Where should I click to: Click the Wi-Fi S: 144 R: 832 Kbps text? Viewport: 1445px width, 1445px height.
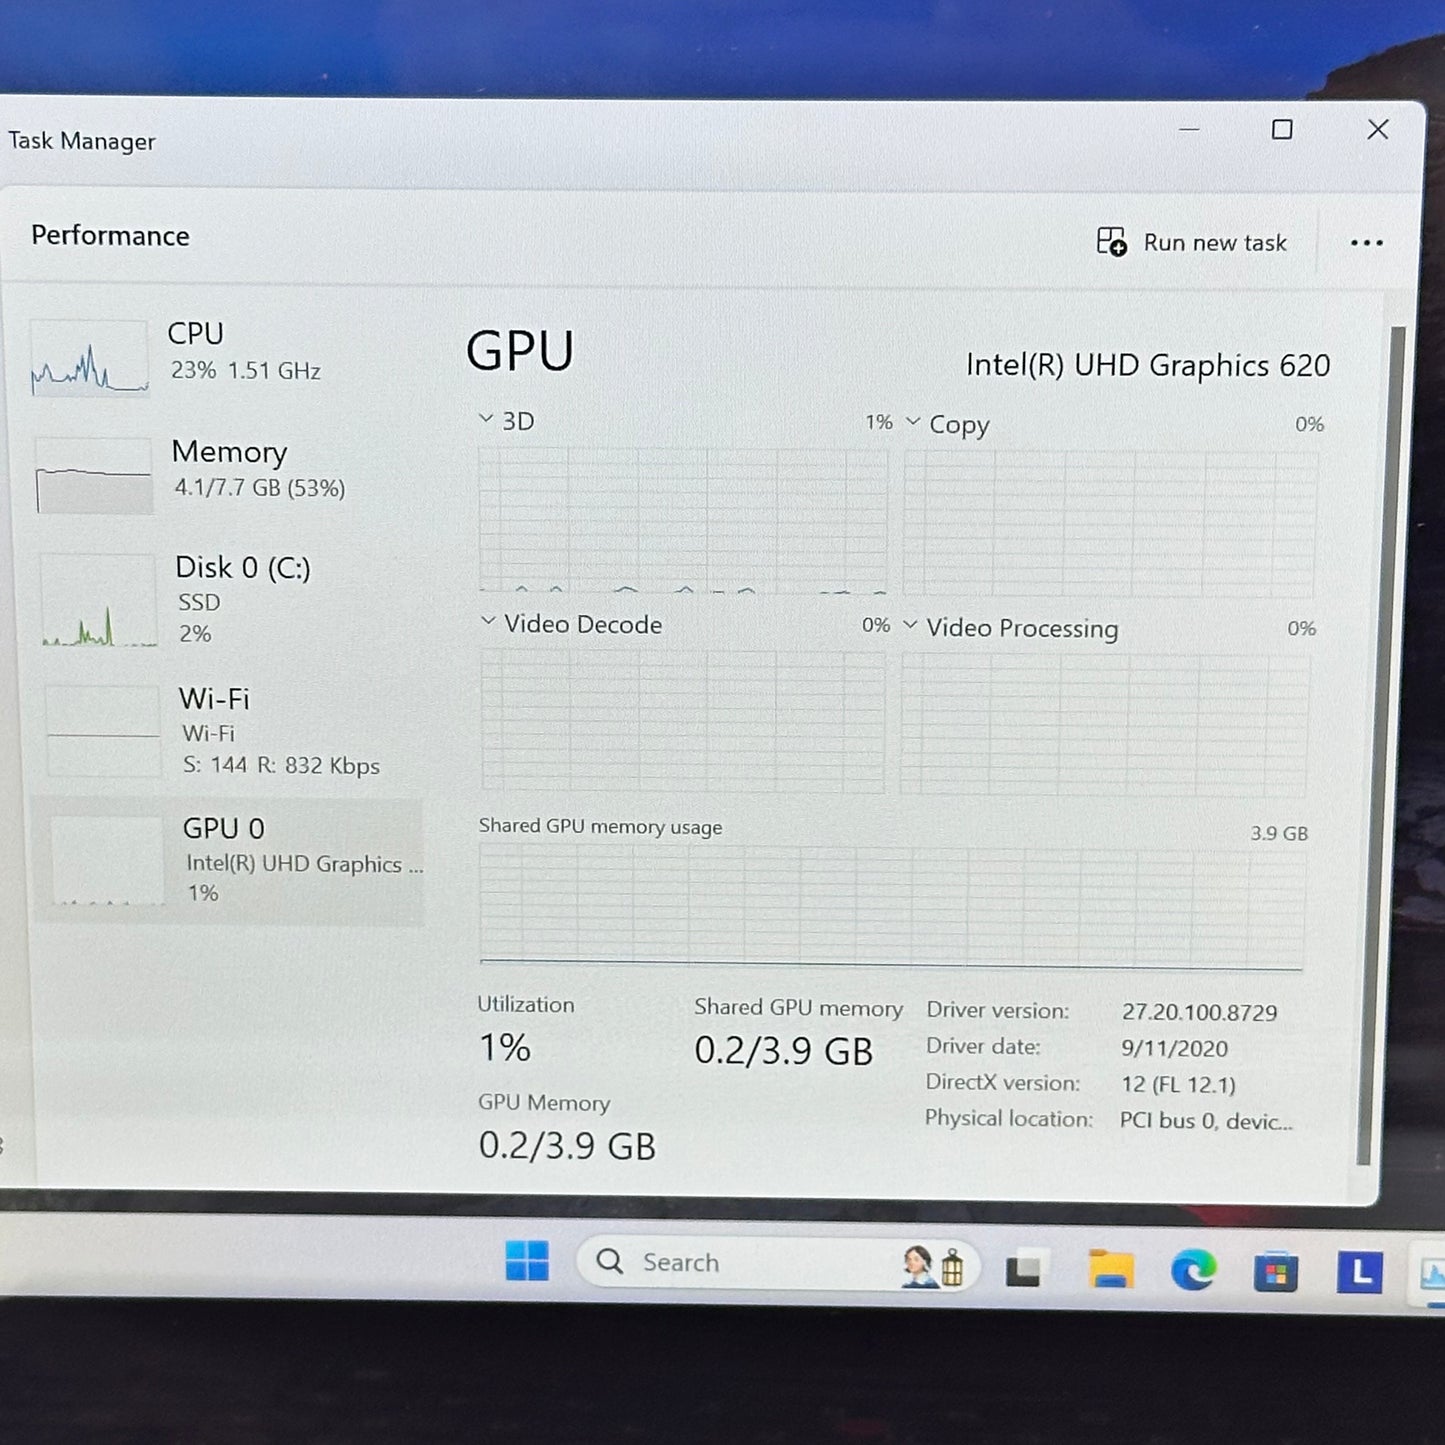coord(281,766)
